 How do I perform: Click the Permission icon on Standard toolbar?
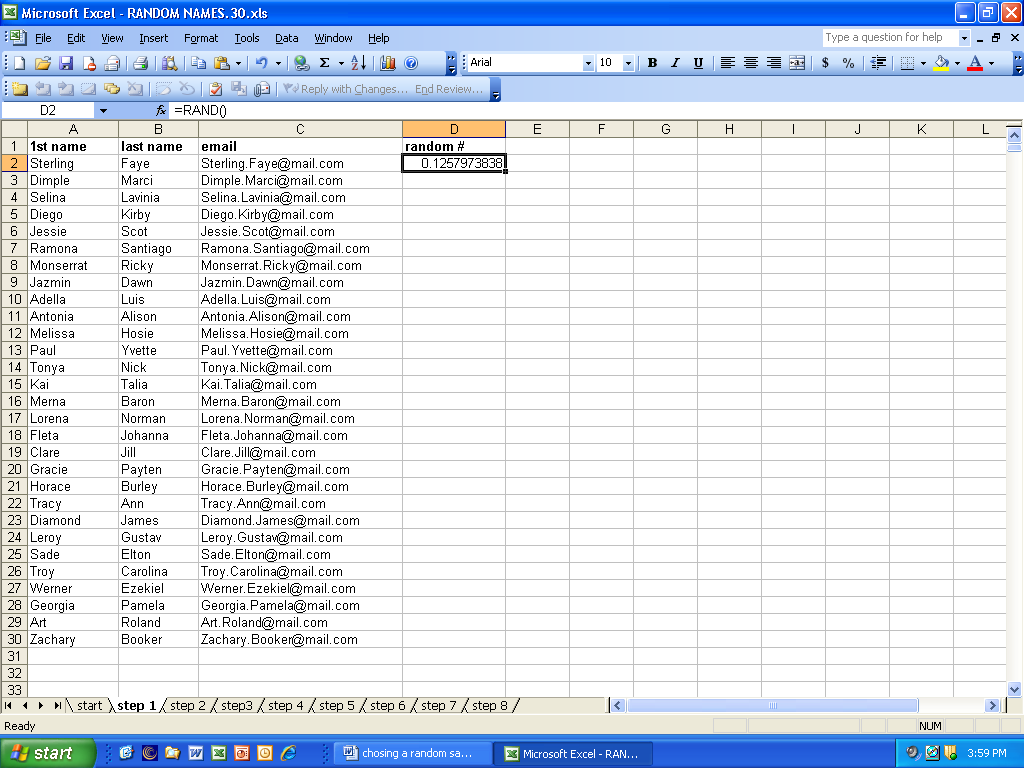89,63
